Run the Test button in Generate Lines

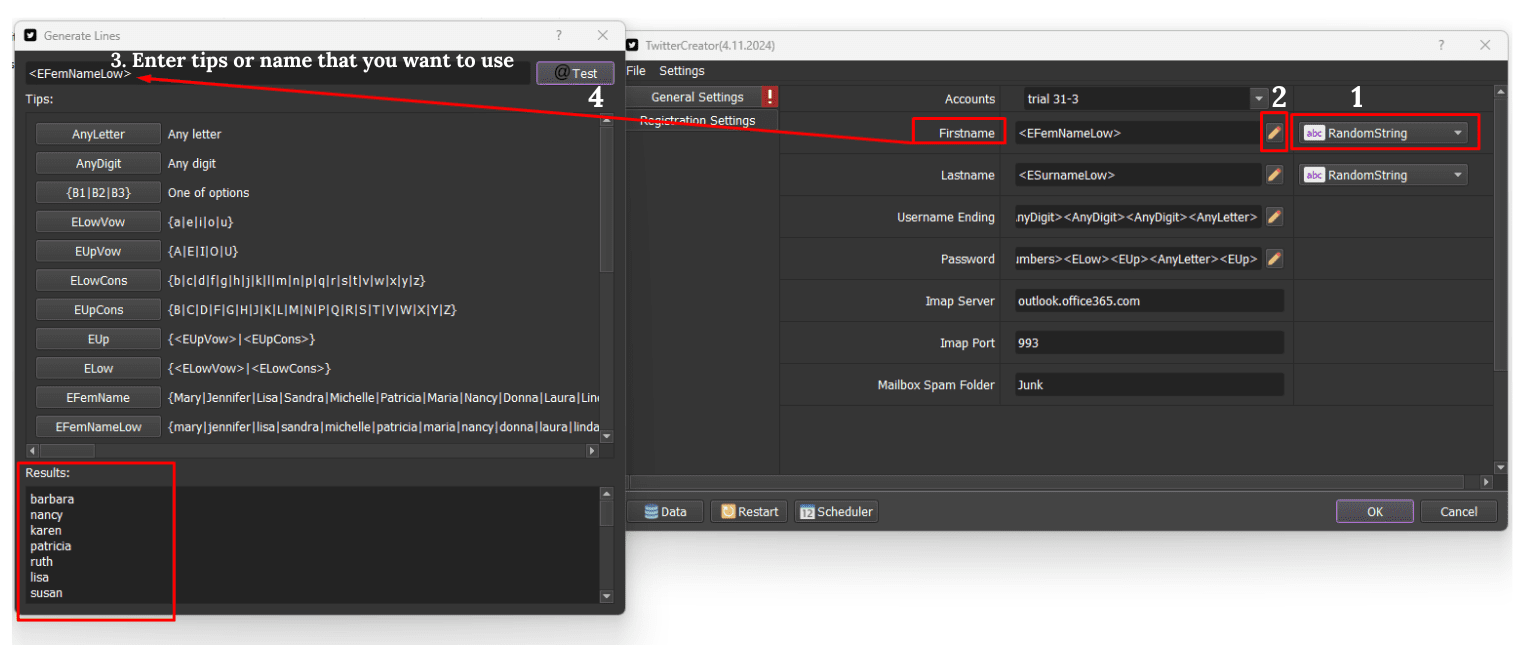pyautogui.click(x=575, y=73)
